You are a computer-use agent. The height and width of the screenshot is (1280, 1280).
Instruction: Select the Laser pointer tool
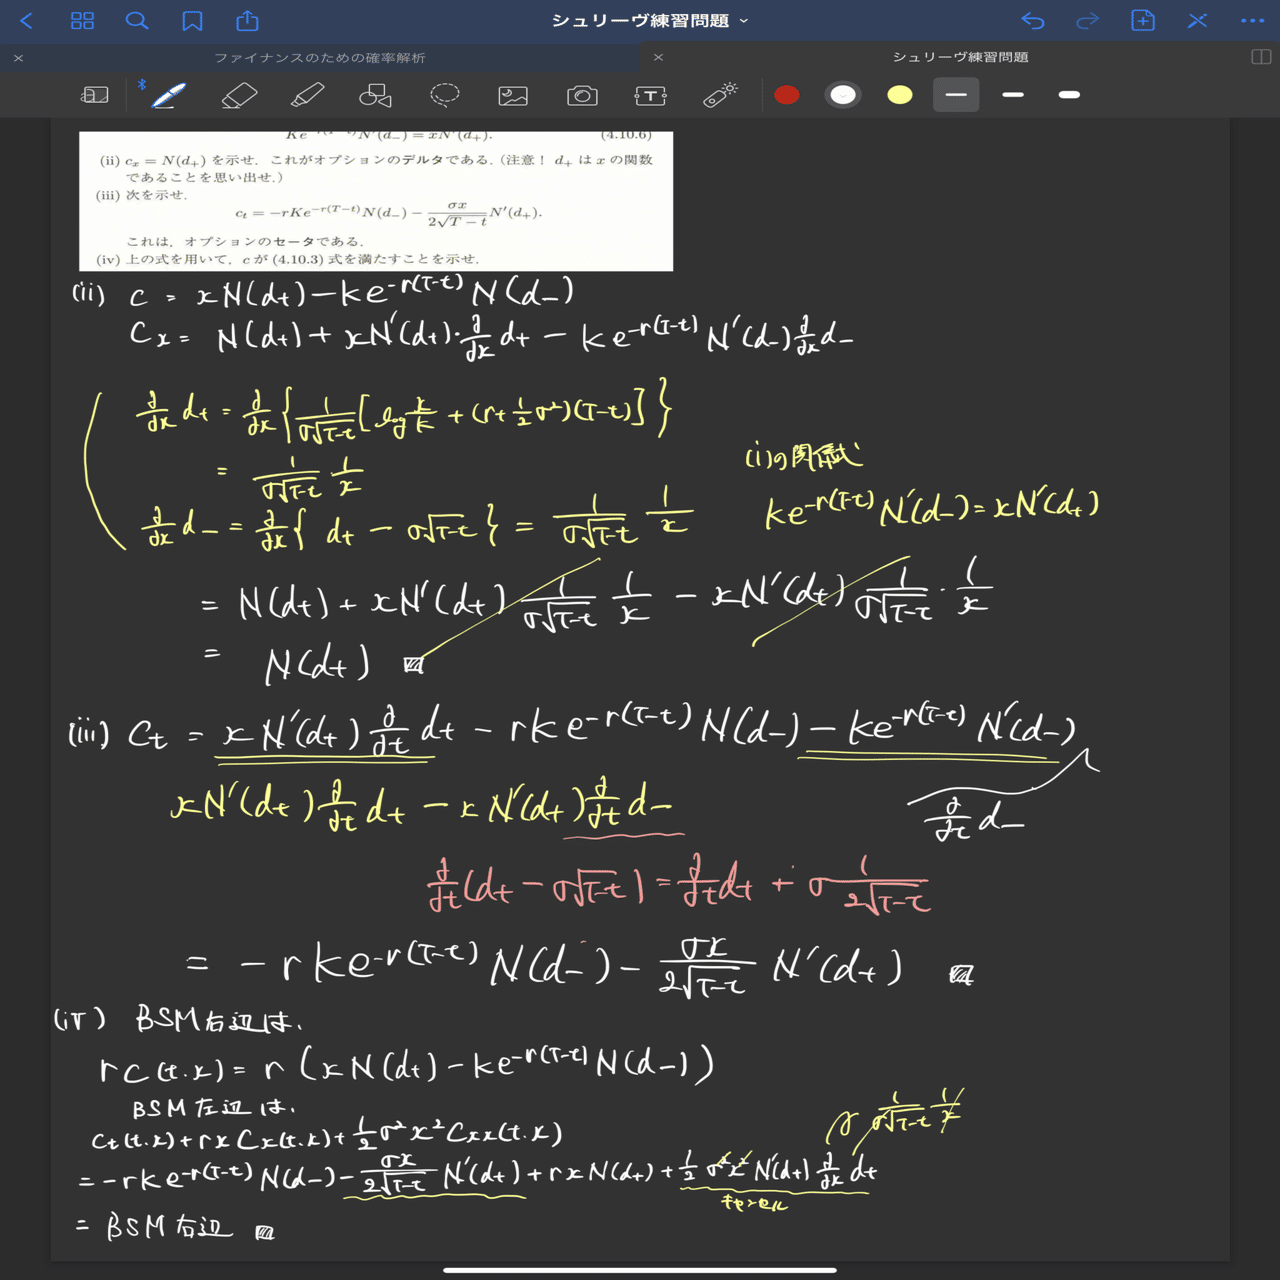tap(720, 95)
